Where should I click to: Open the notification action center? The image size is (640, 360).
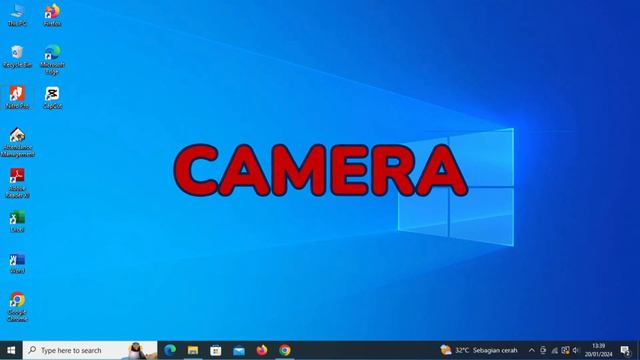click(x=625, y=350)
